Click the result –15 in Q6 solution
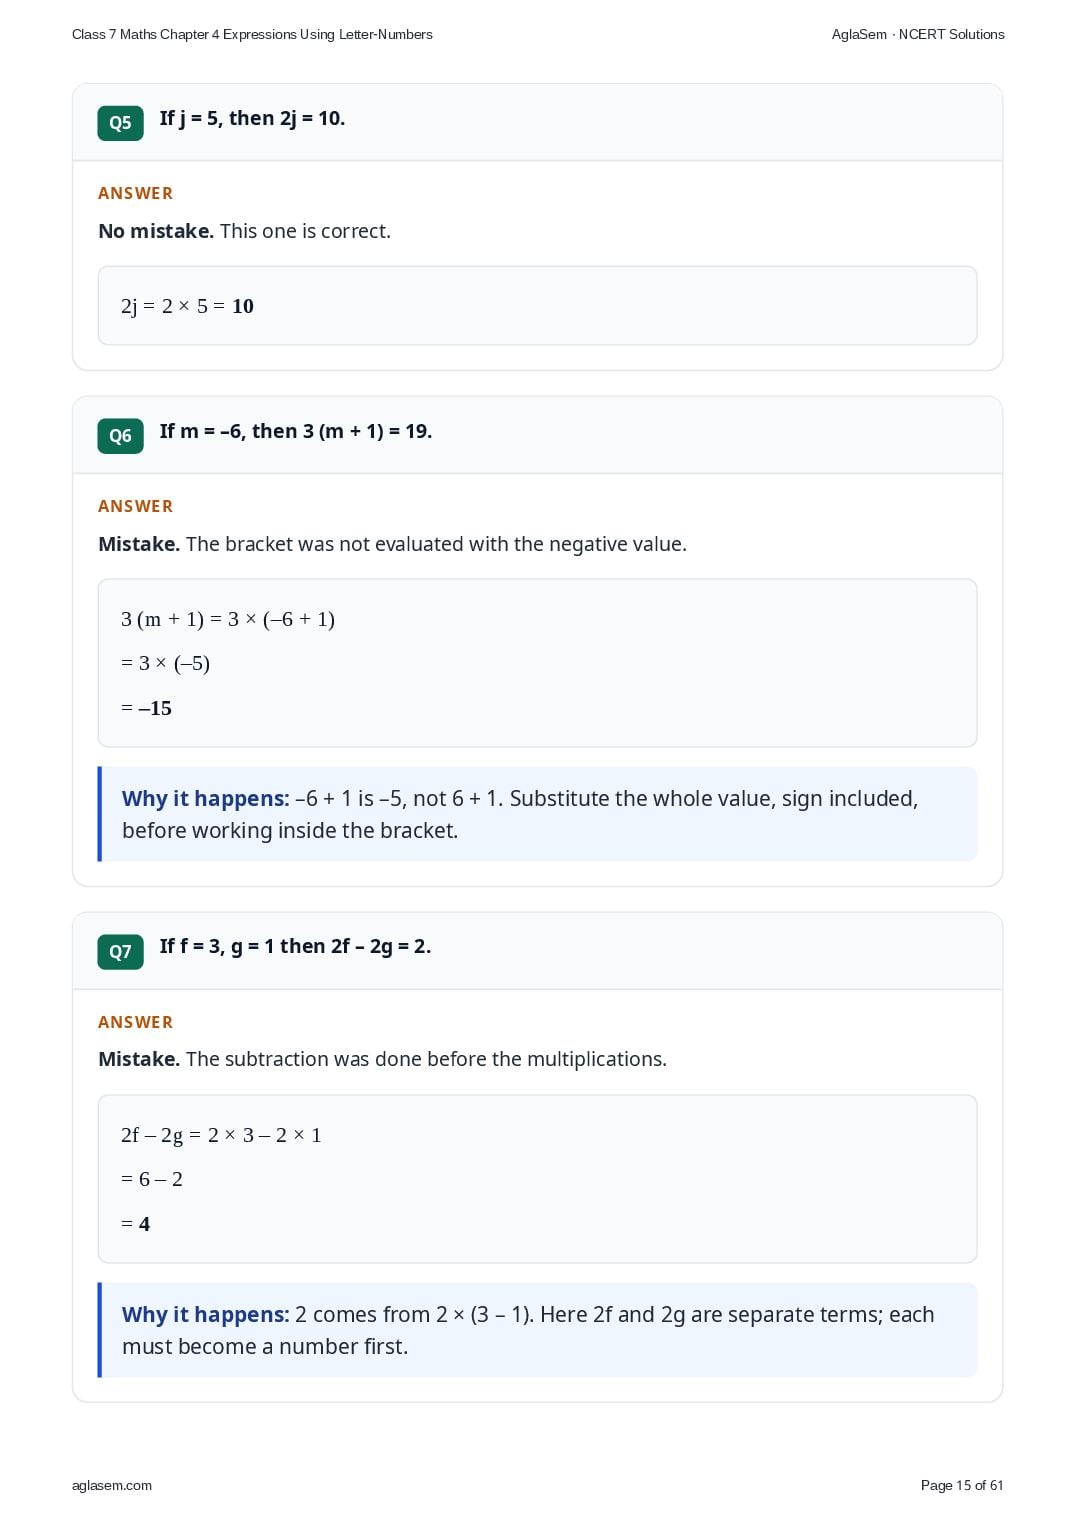This screenshot has height=1522, width=1076. tap(155, 708)
